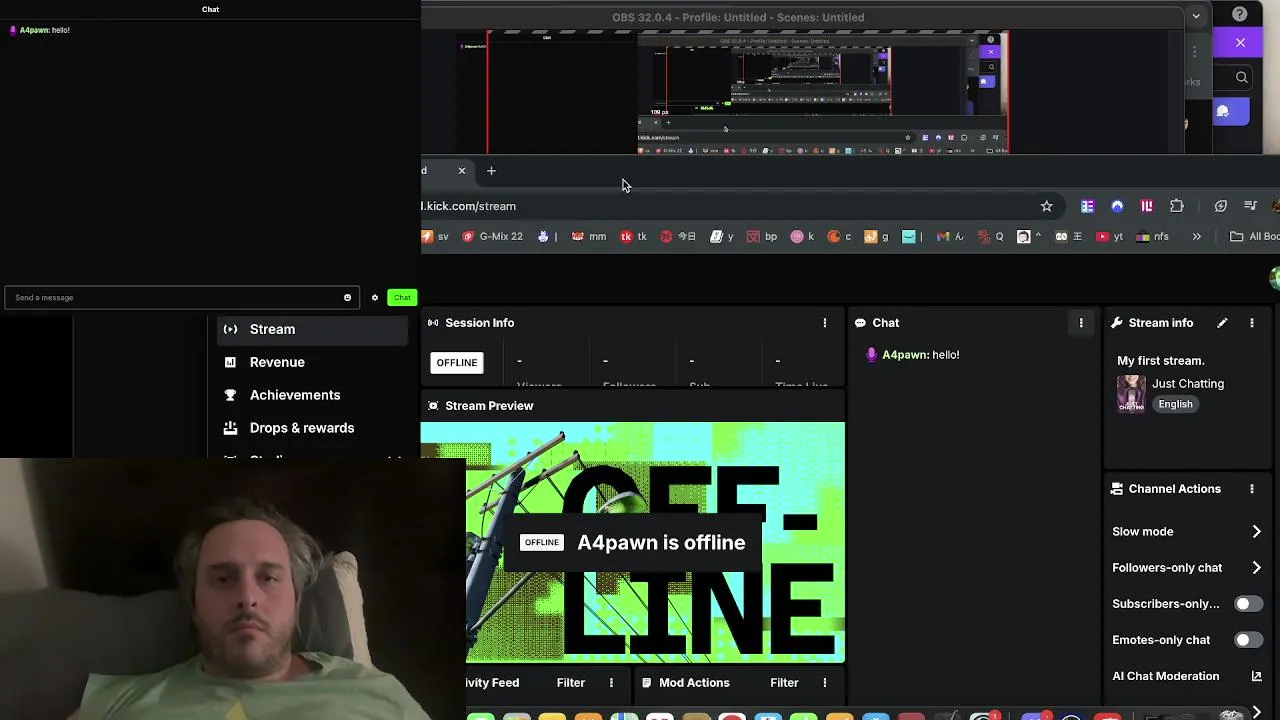Click the Revenue chart icon in sidebar
The width and height of the screenshot is (1280, 720).
[x=230, y=362]
